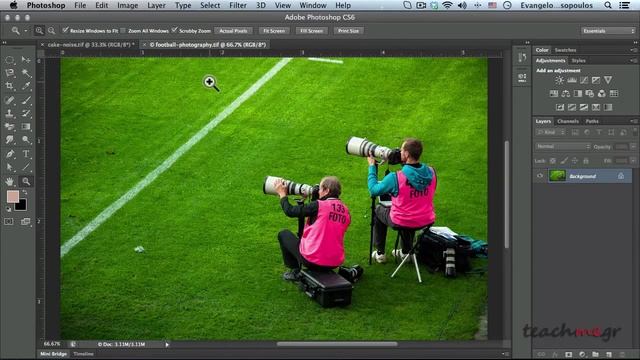Open the Adjustments panel flyout menu
Screen dimensions: 640x360
[633, 60]
